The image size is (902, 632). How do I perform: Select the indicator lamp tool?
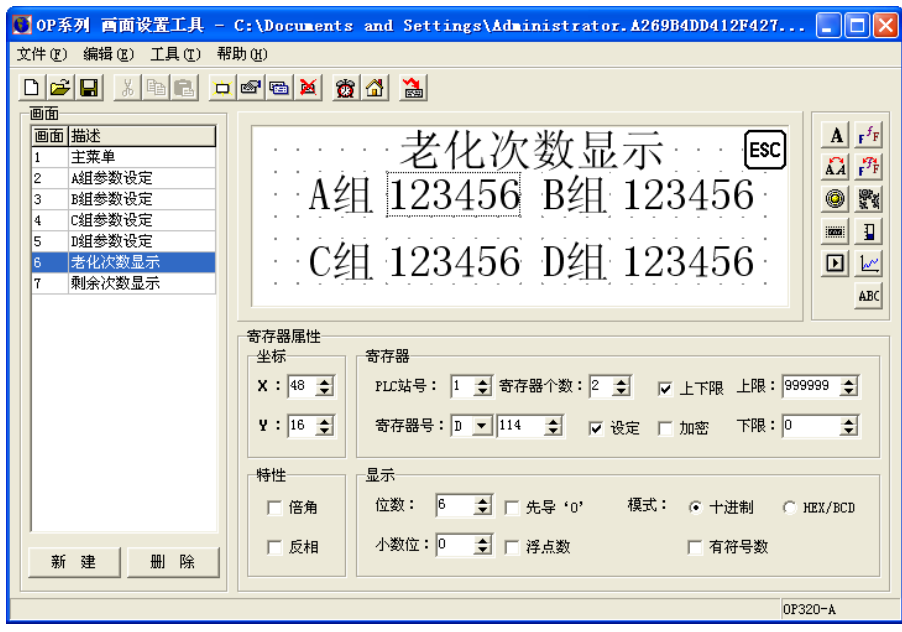pos(835,200)
